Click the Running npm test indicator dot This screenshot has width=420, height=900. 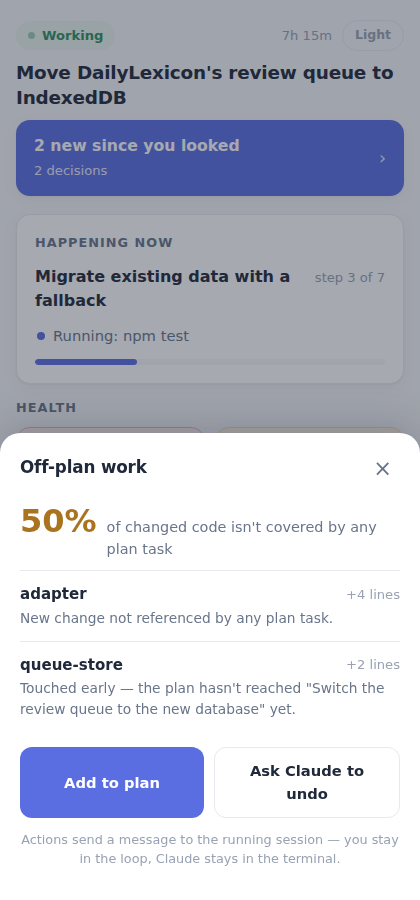point(41,336)
